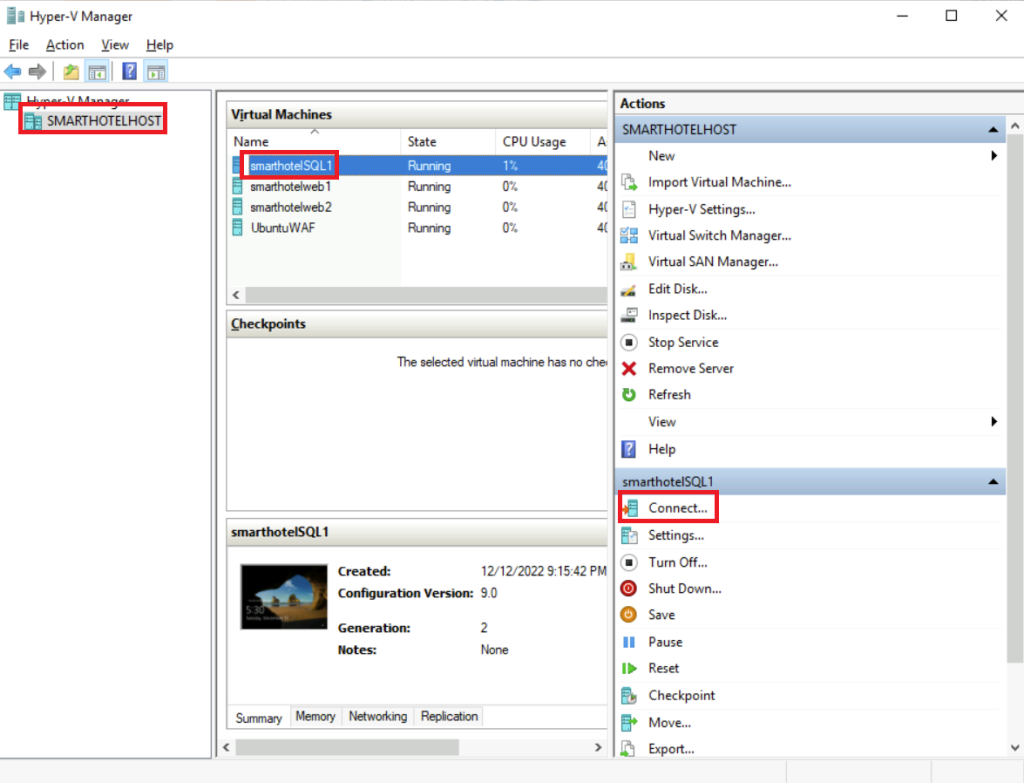Click the Move icon
Screen dimensions: 1024x783
coord(629,723)
